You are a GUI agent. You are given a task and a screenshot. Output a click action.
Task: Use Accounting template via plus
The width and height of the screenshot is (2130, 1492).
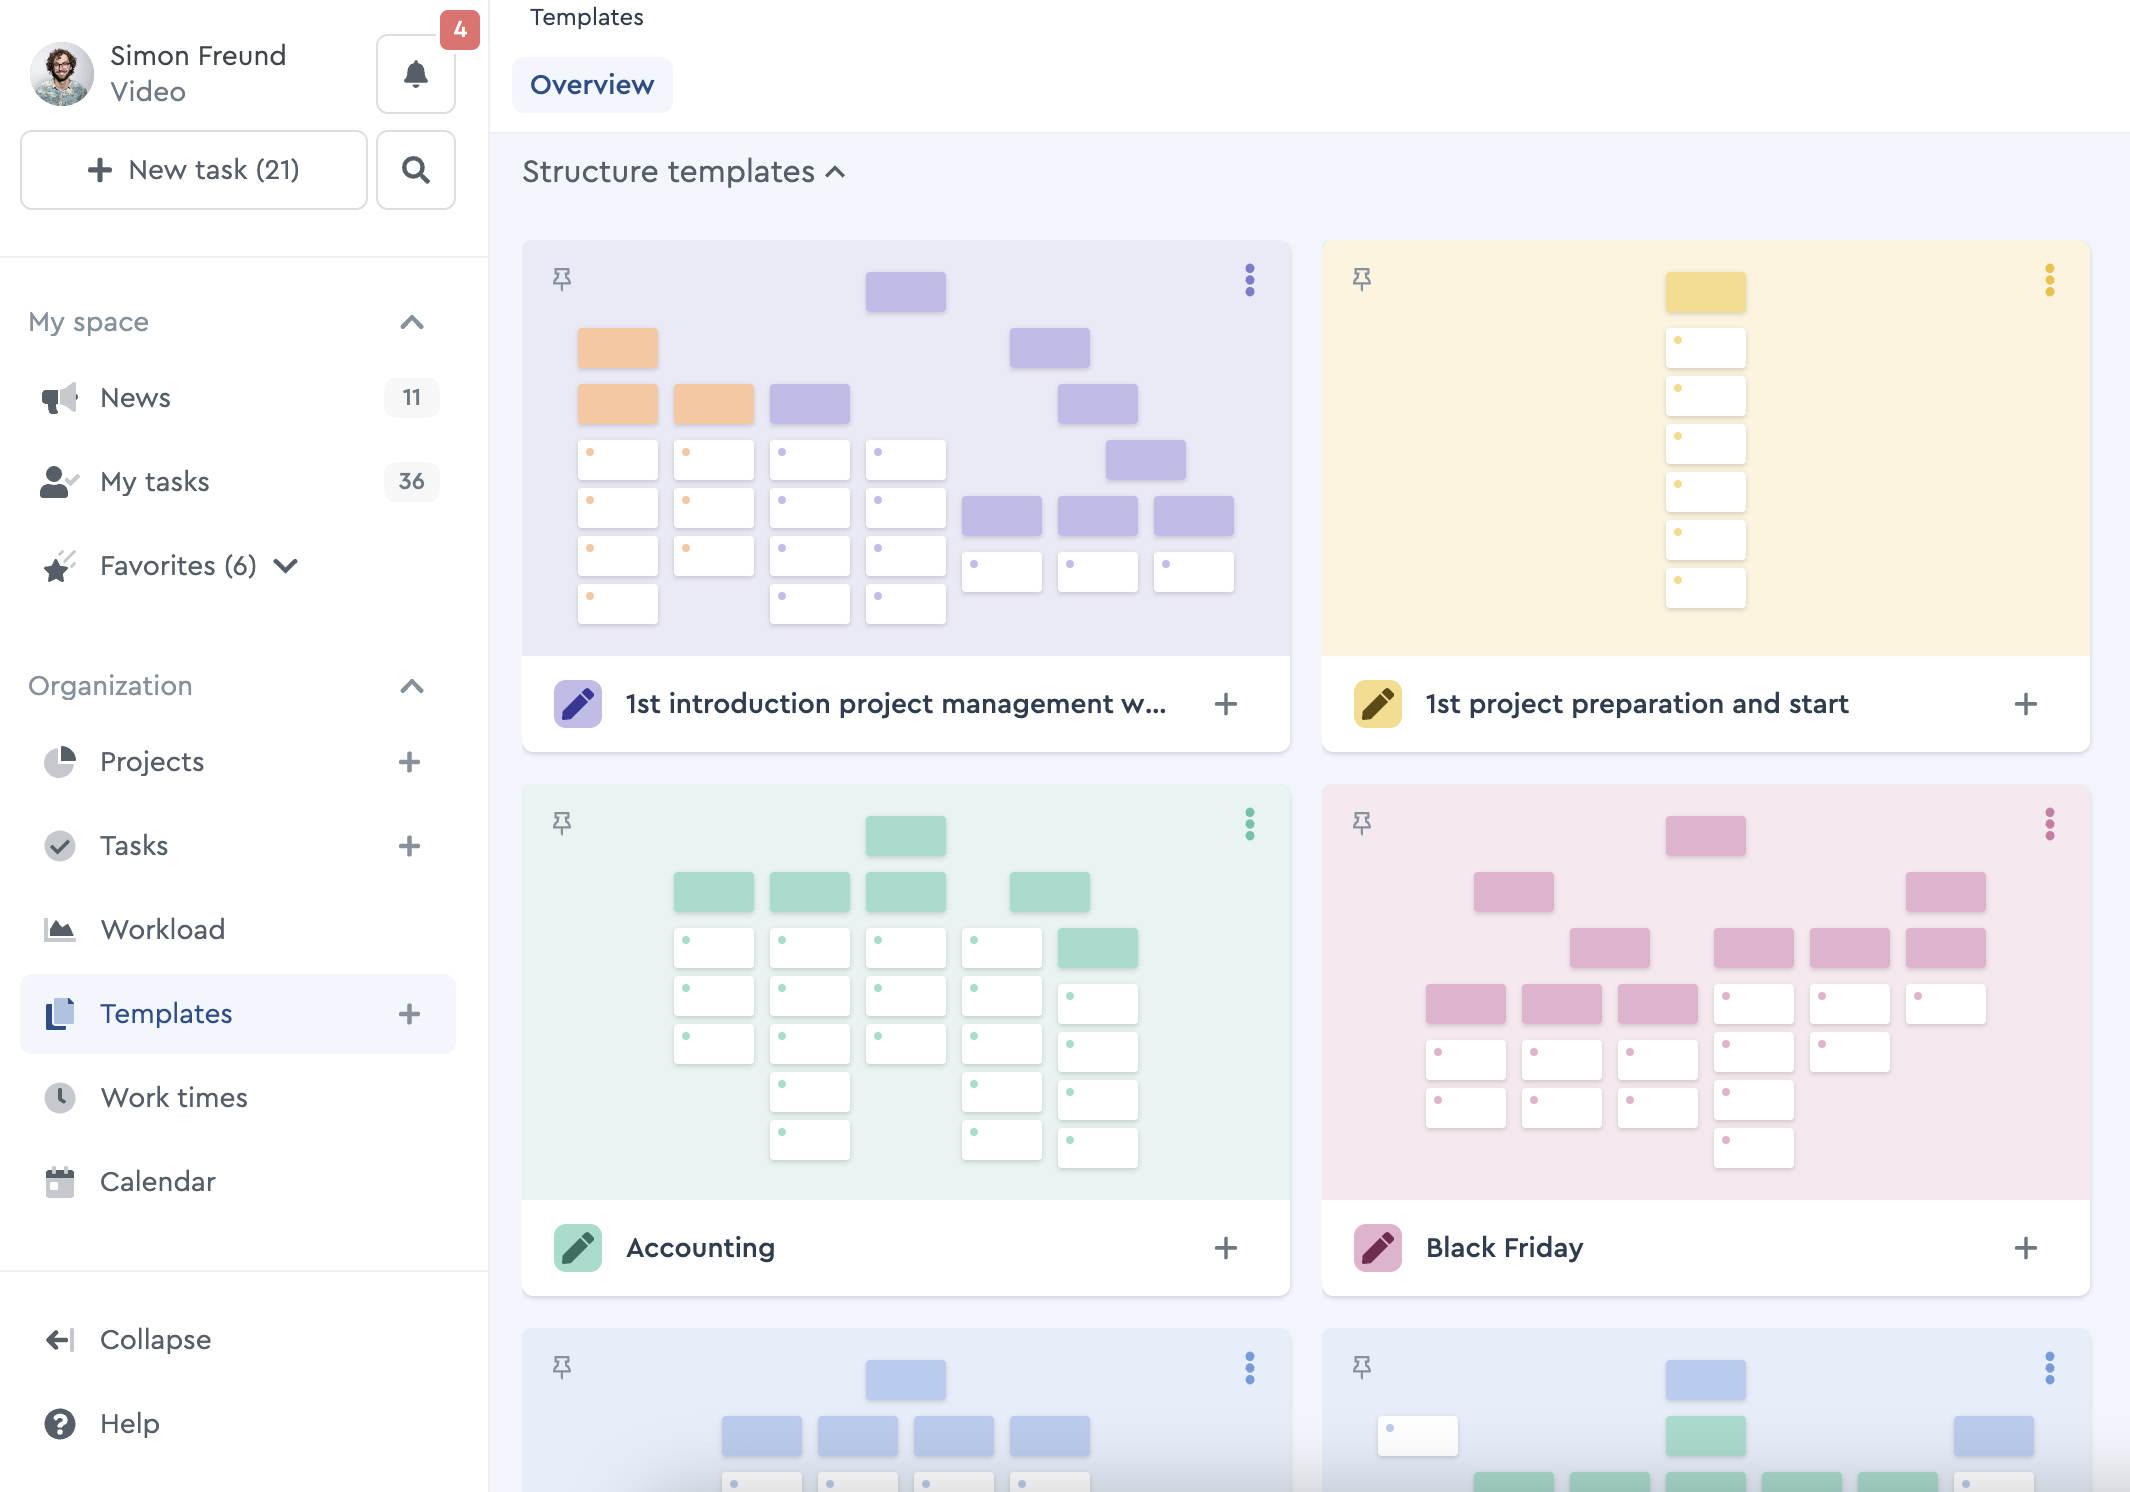click(x=1226, y=1248)
